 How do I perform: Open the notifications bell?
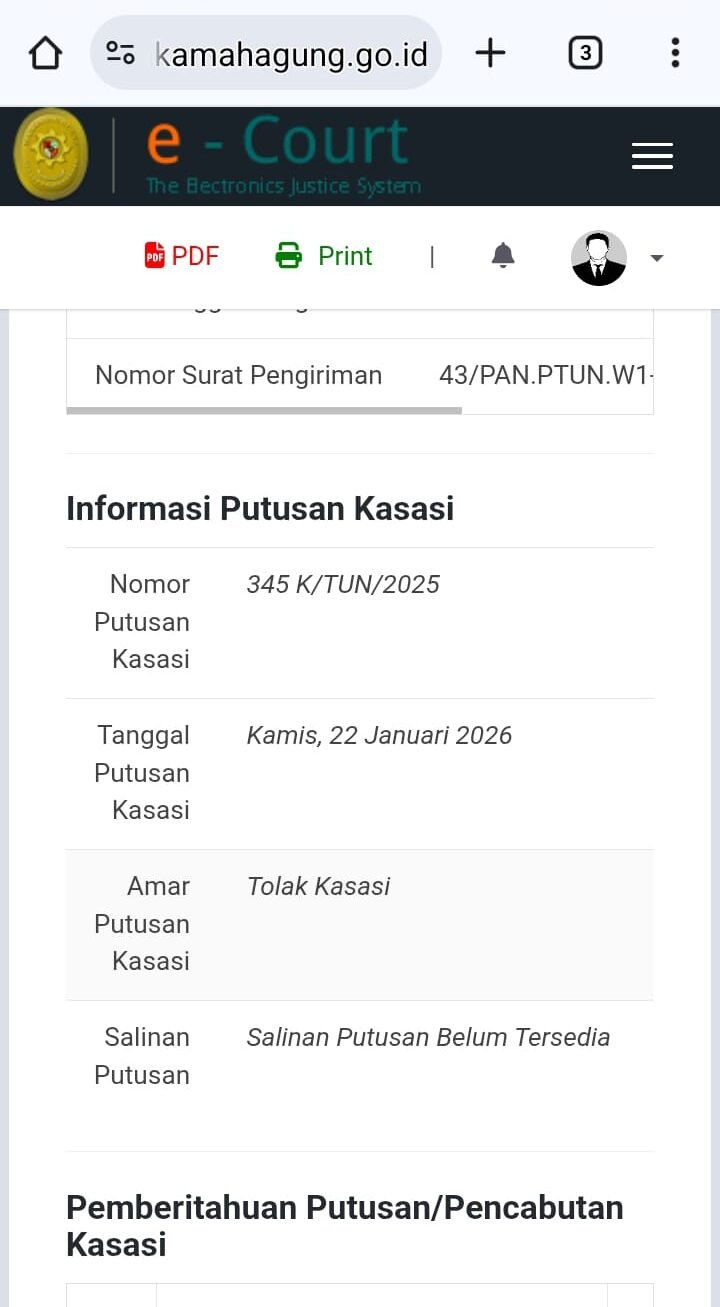pyautogui.click(x=503, y=256)
